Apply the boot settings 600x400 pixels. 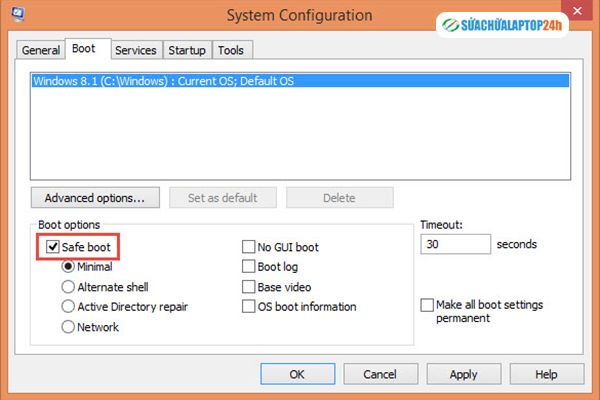[464, 374]
